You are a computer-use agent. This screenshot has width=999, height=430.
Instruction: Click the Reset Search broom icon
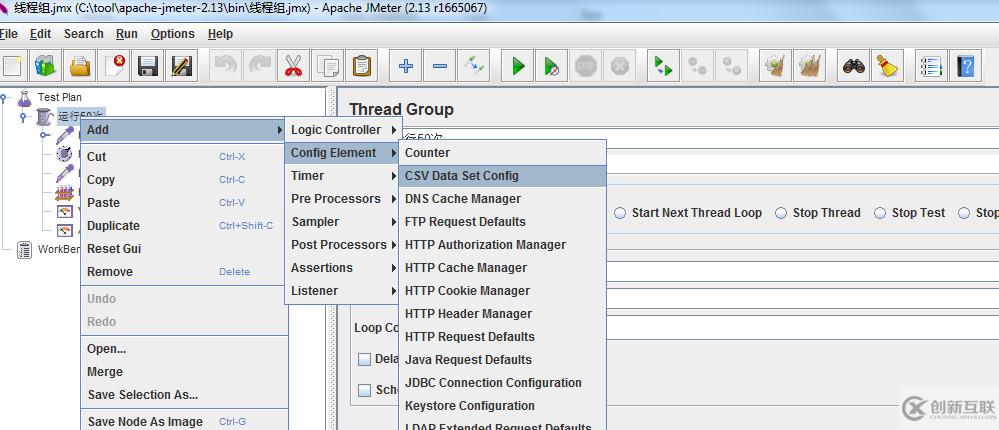tap(887, 66)
